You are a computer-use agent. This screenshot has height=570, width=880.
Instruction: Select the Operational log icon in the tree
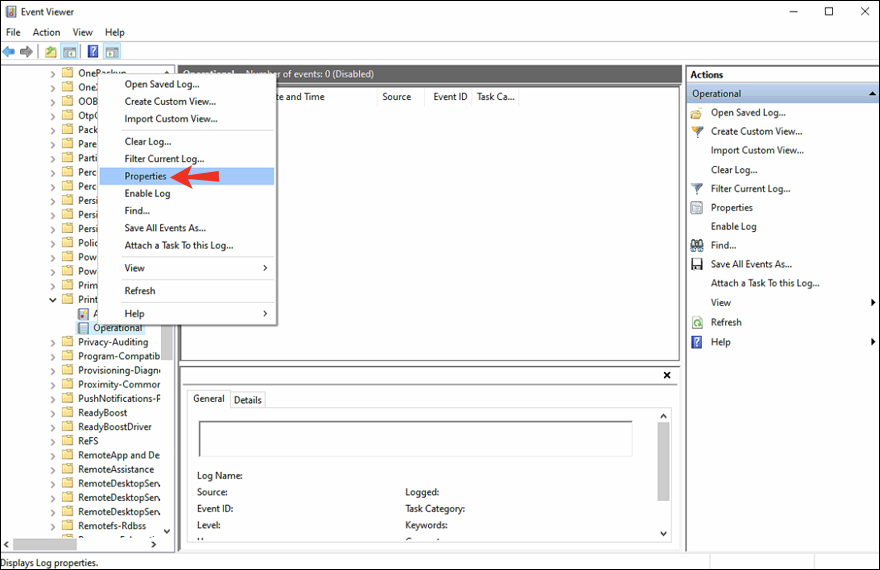(83, 328)
